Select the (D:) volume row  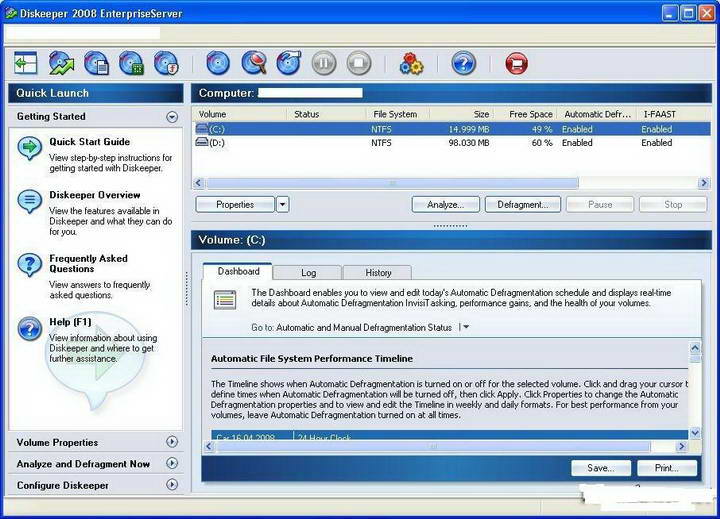coord(451,143)
